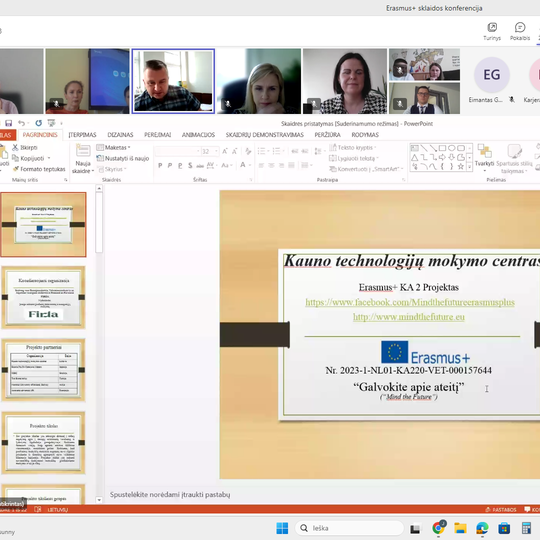540x540 pixels.
Task: Increase the font size
Action: pos(225,151)
